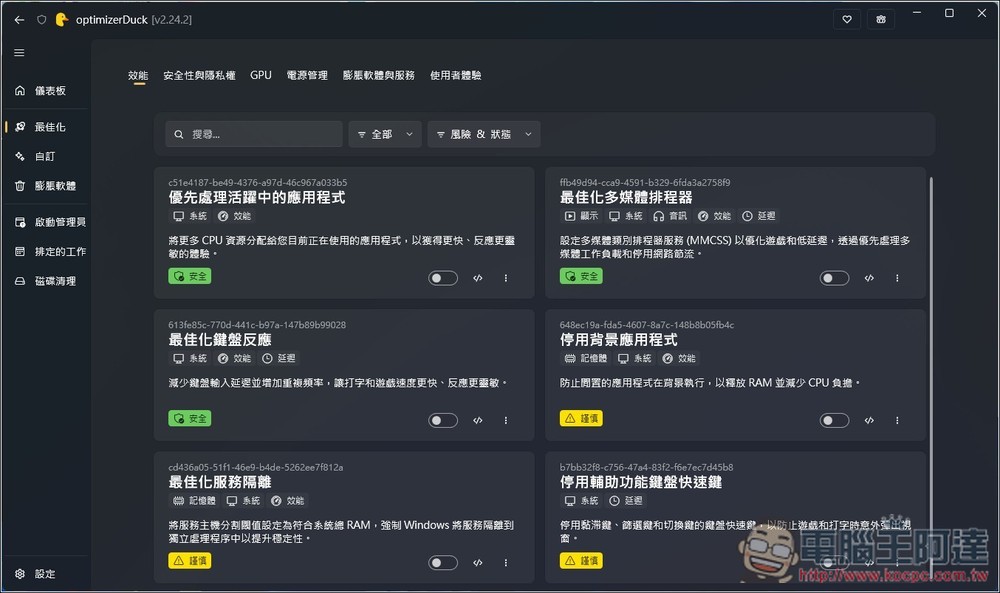The width and height of the screenshot is (1000, 593).
Task: Click 安全 badge on 最佳化鍵盤反應
Action: (189, 418)
